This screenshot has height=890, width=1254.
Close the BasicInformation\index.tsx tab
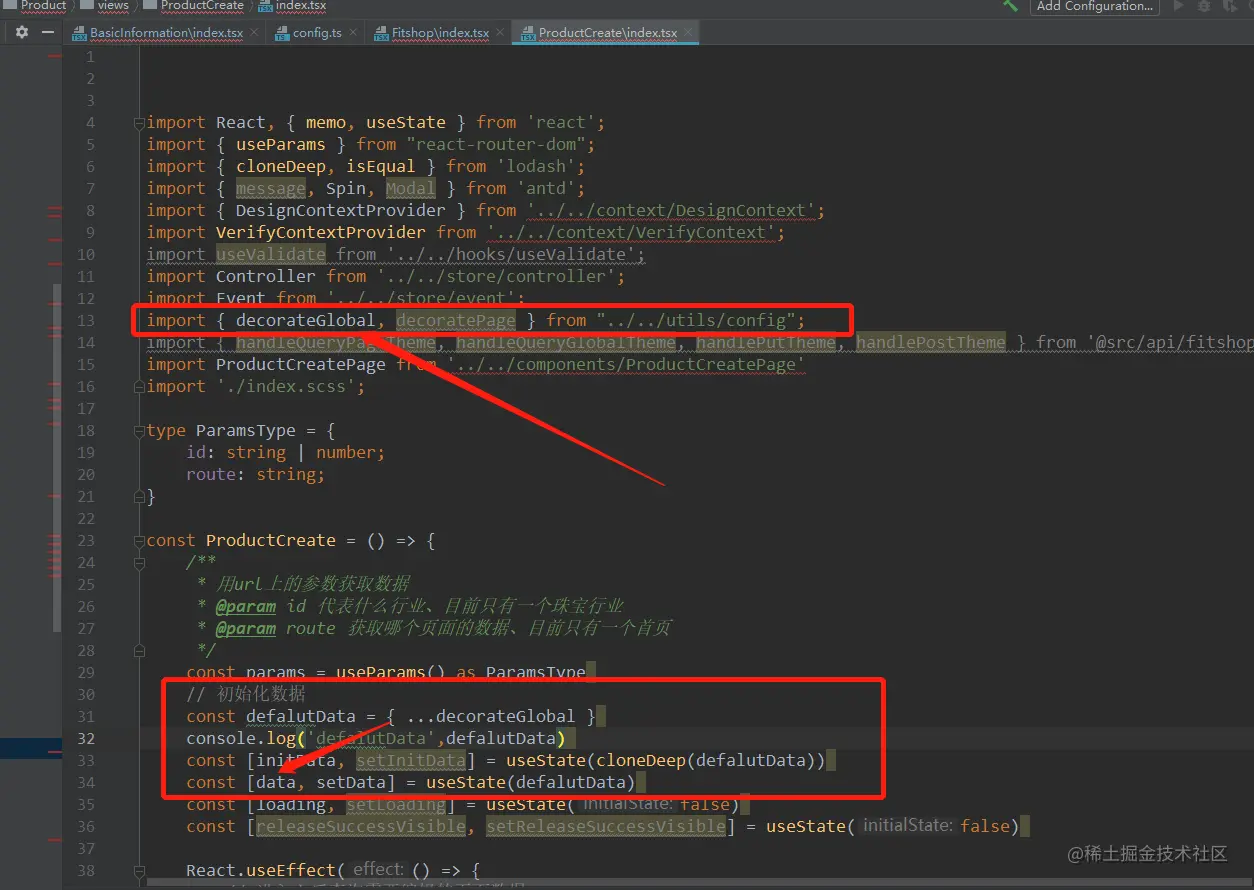point(254,33)
